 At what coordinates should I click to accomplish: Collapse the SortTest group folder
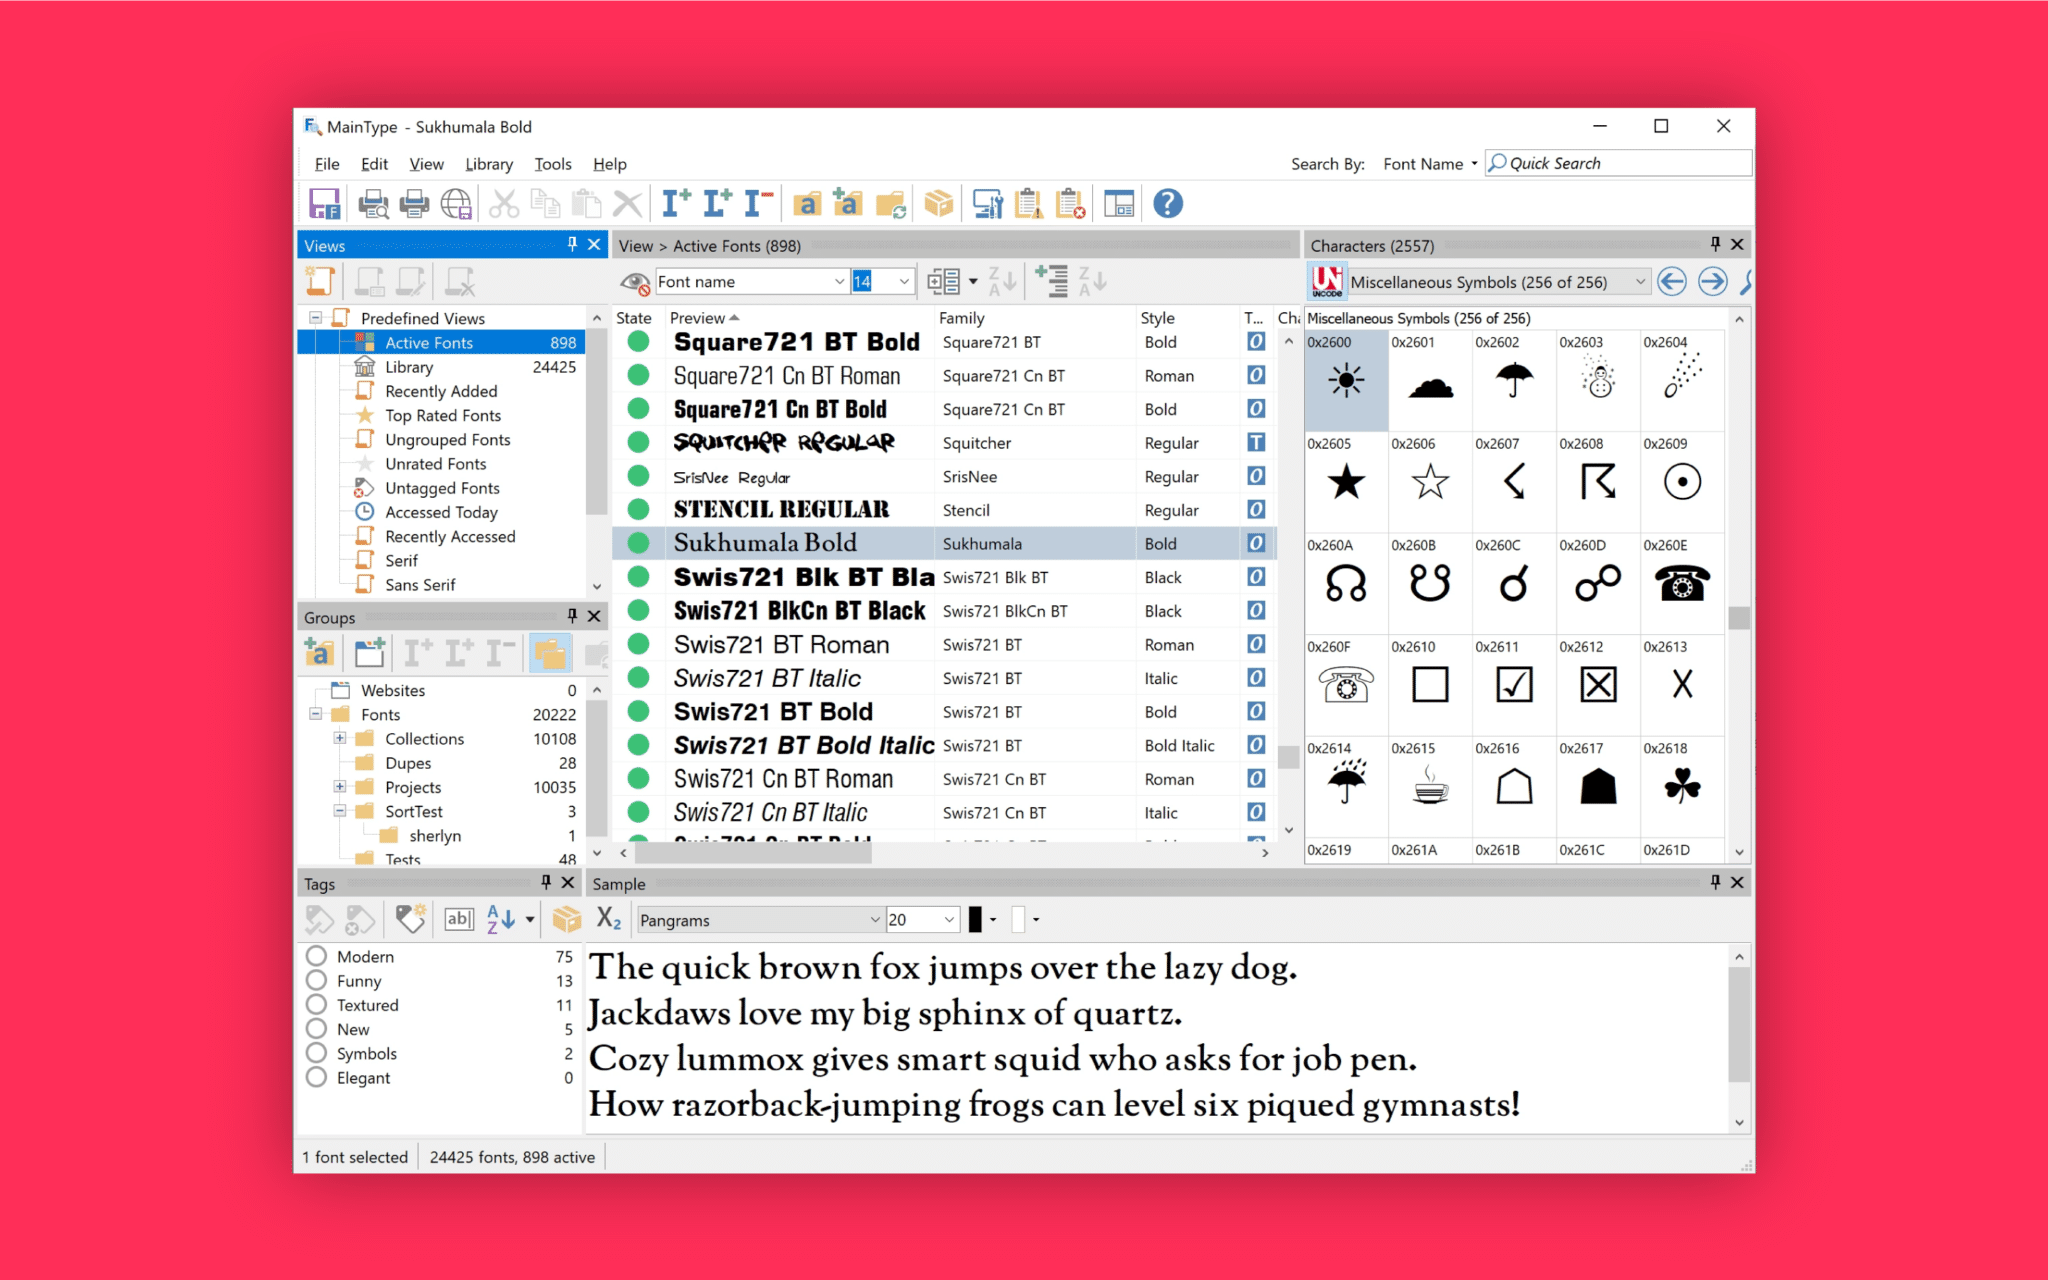[340, 811]
